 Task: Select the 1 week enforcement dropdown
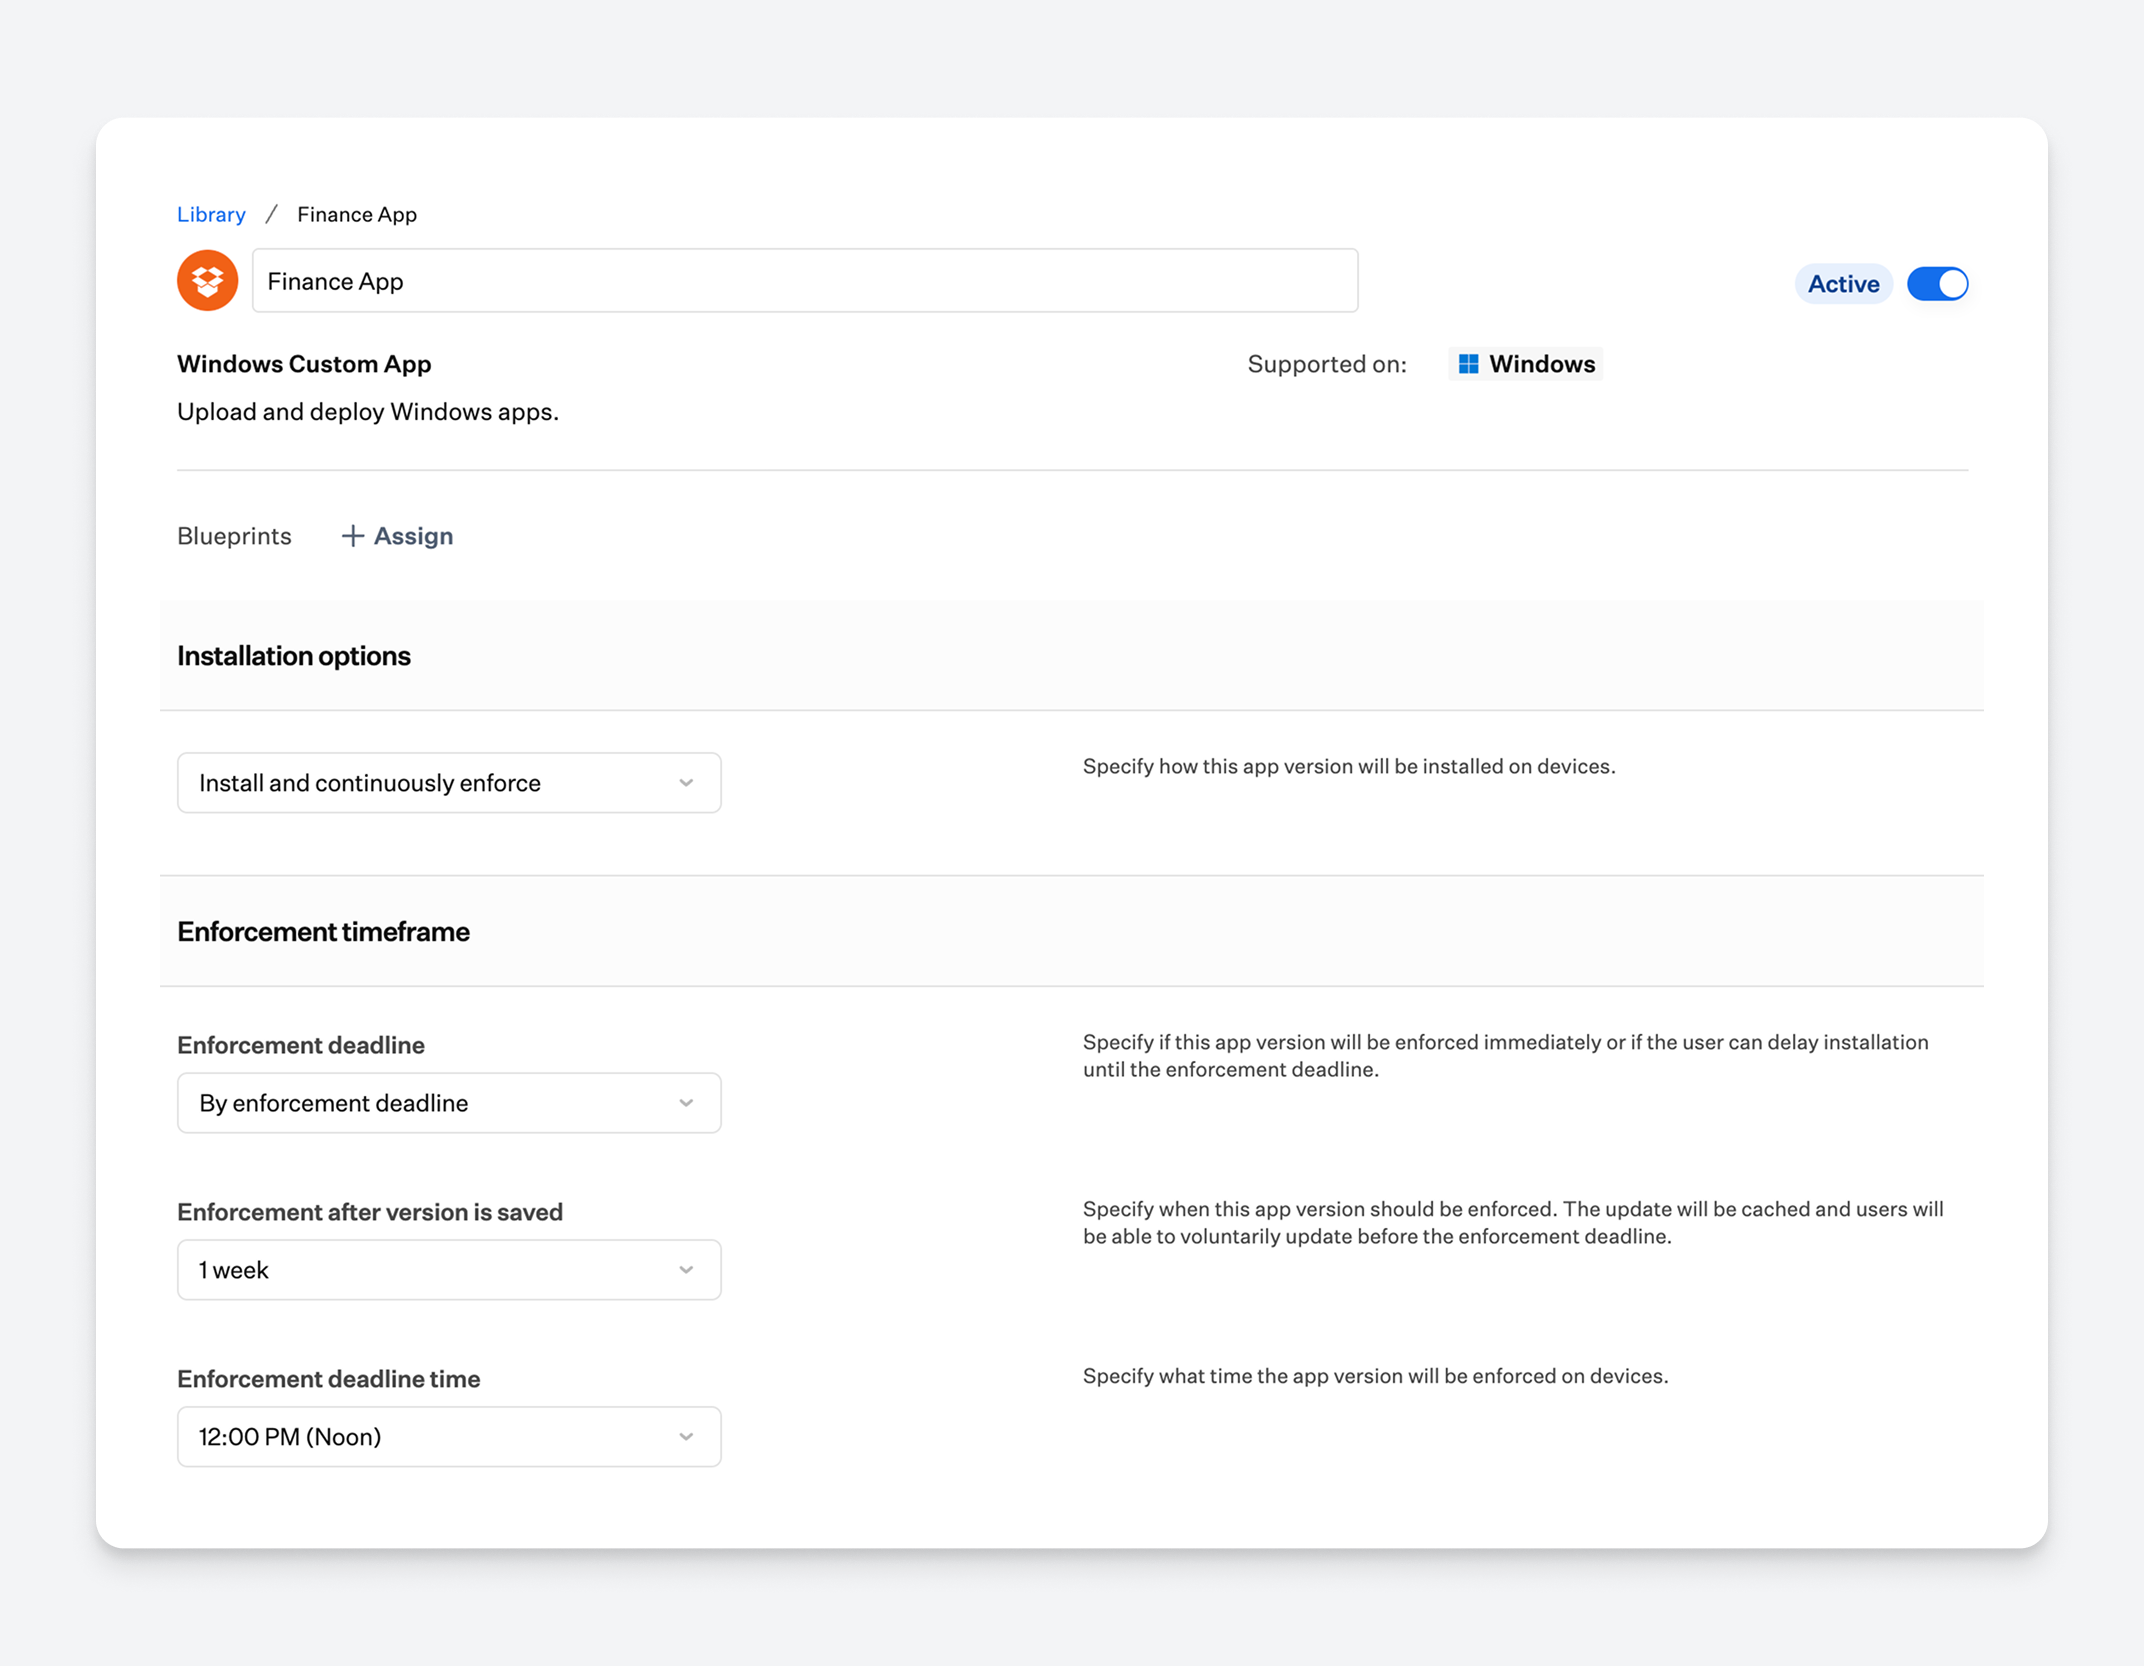[448, 1270]
